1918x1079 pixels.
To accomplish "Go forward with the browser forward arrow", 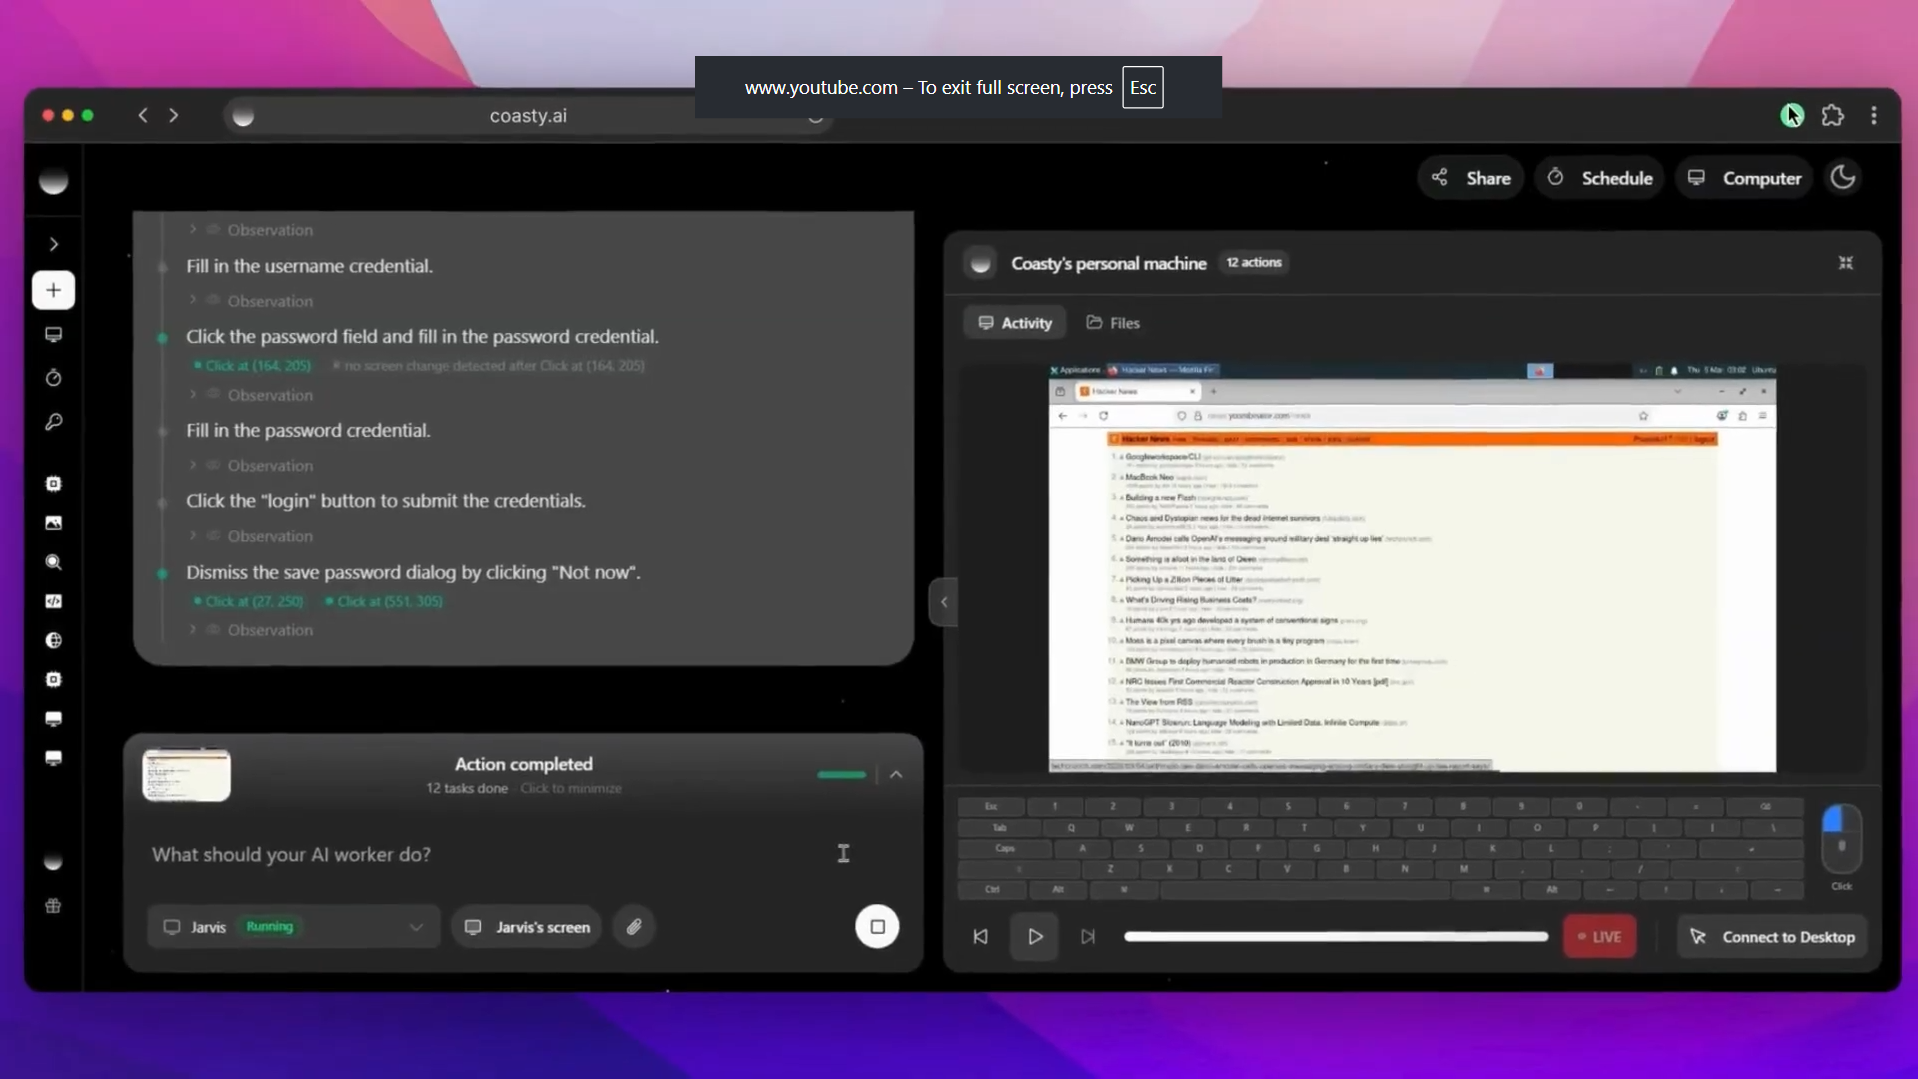I will click(x=174, y=115).
